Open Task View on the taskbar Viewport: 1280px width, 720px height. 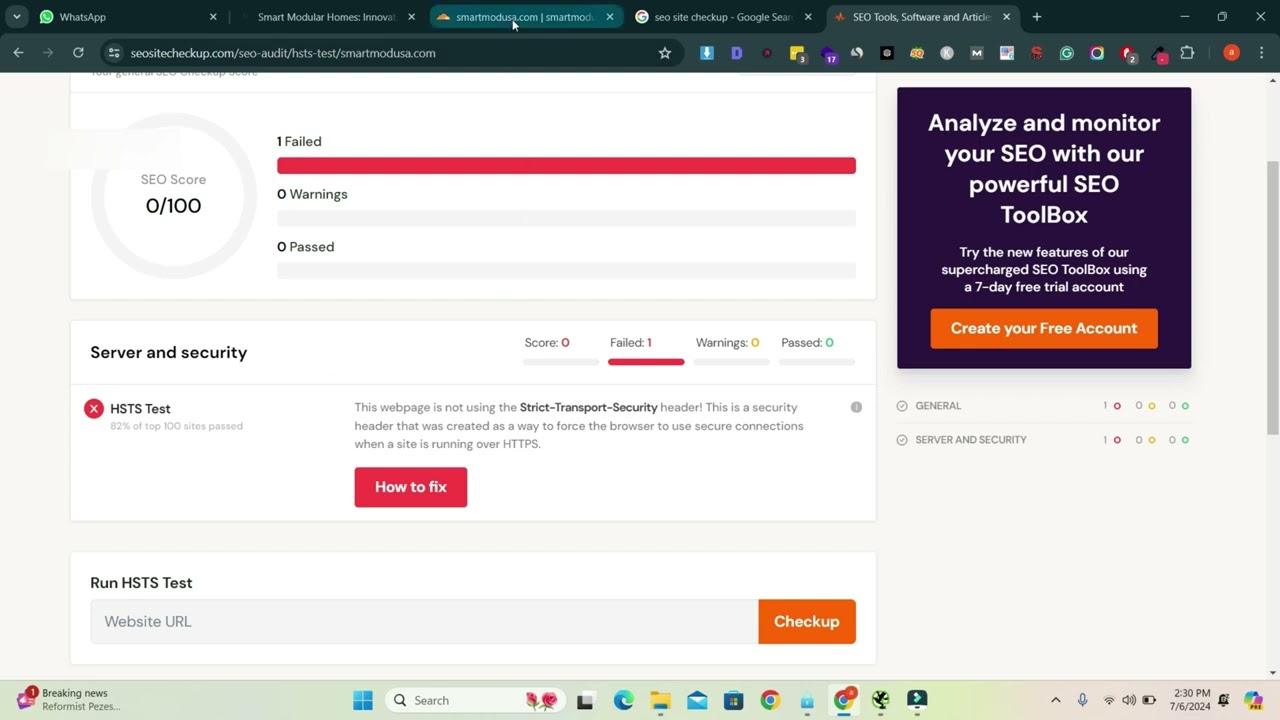[585, 700]
